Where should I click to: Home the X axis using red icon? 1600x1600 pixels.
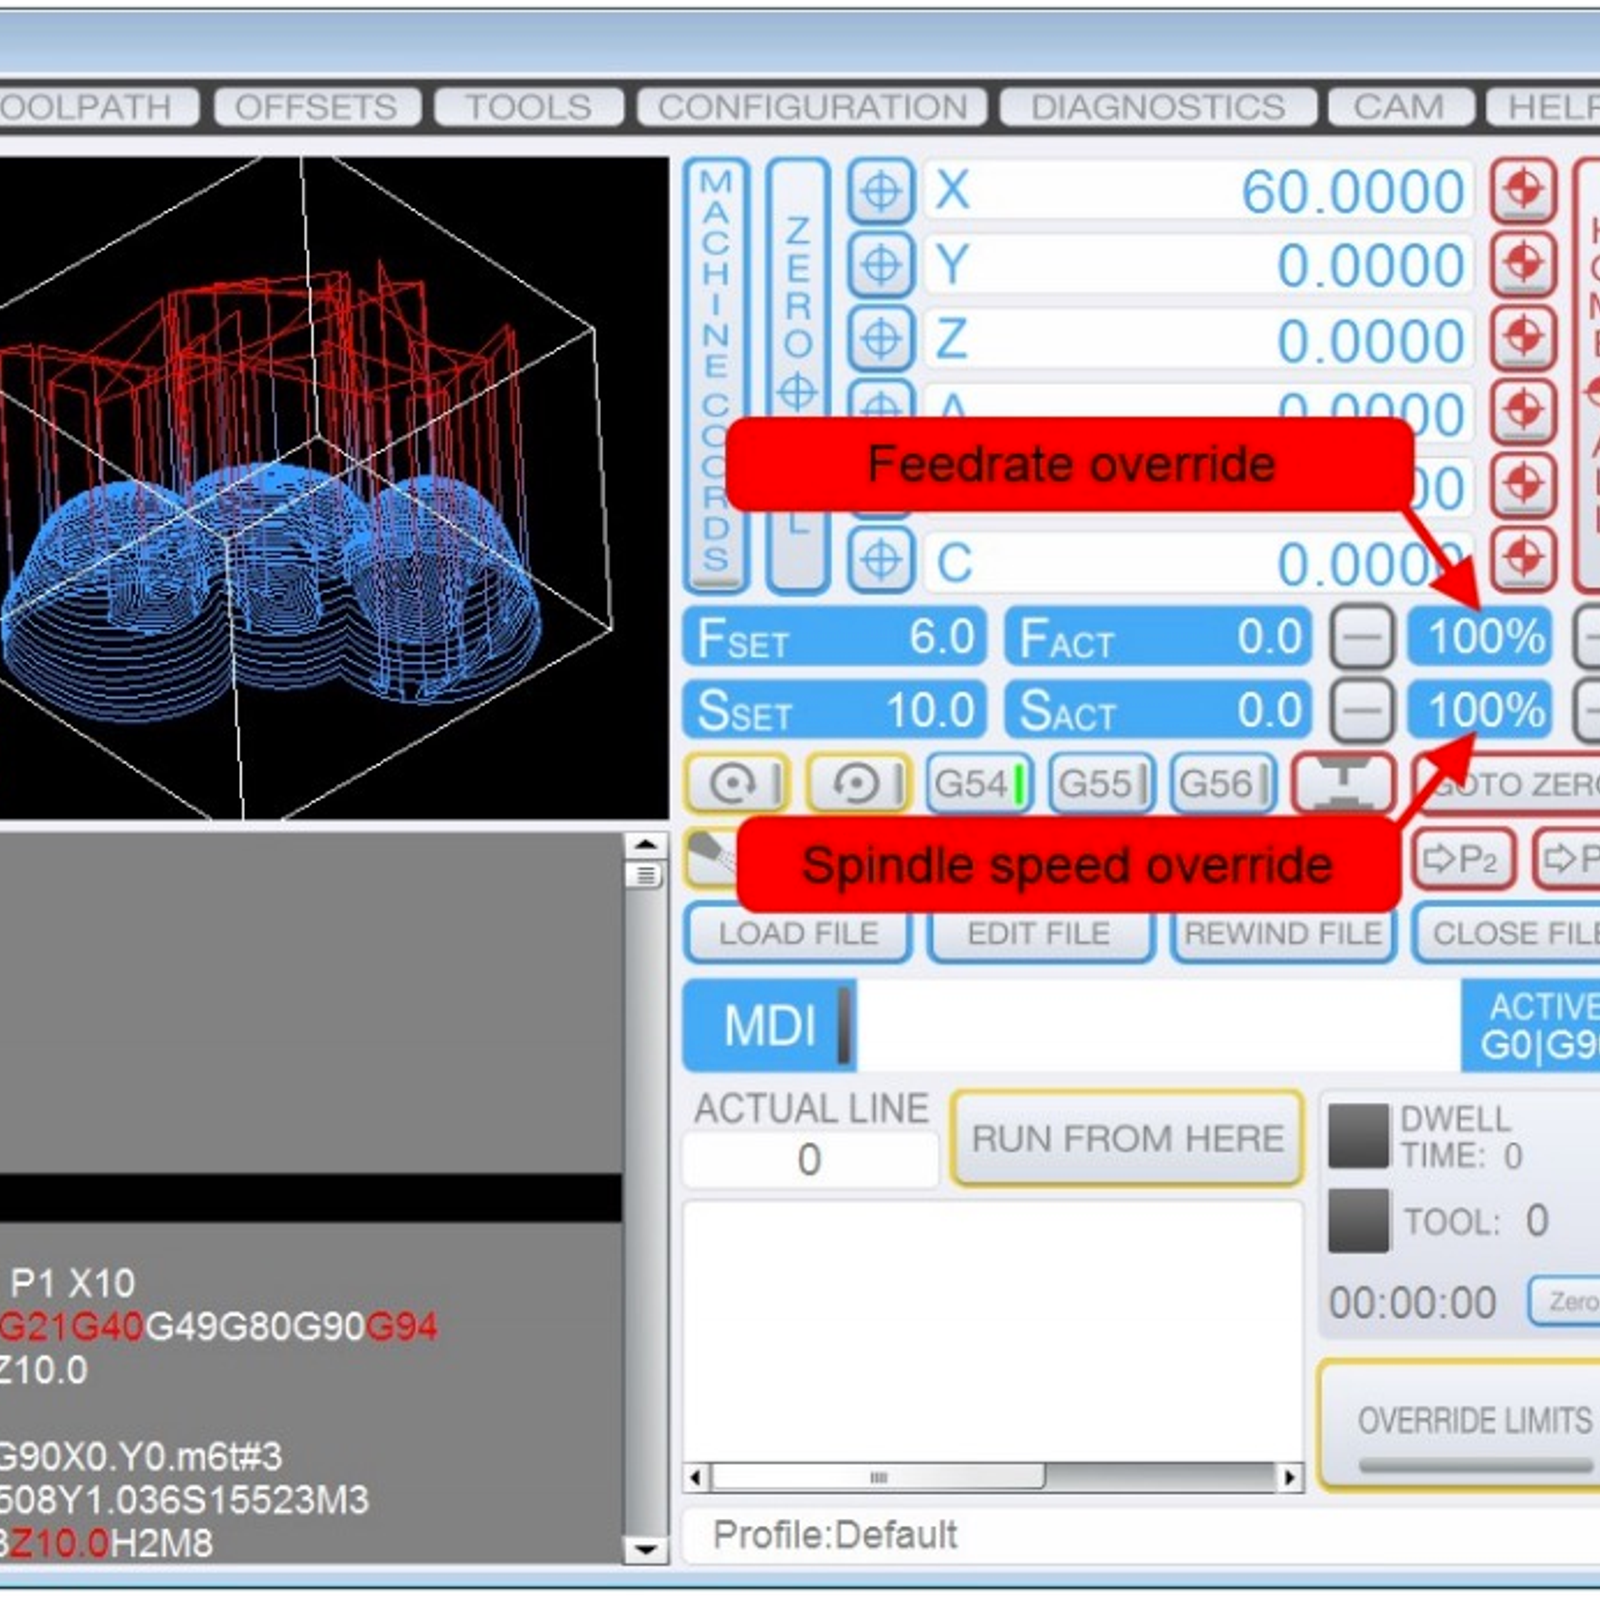(1522, 190)
